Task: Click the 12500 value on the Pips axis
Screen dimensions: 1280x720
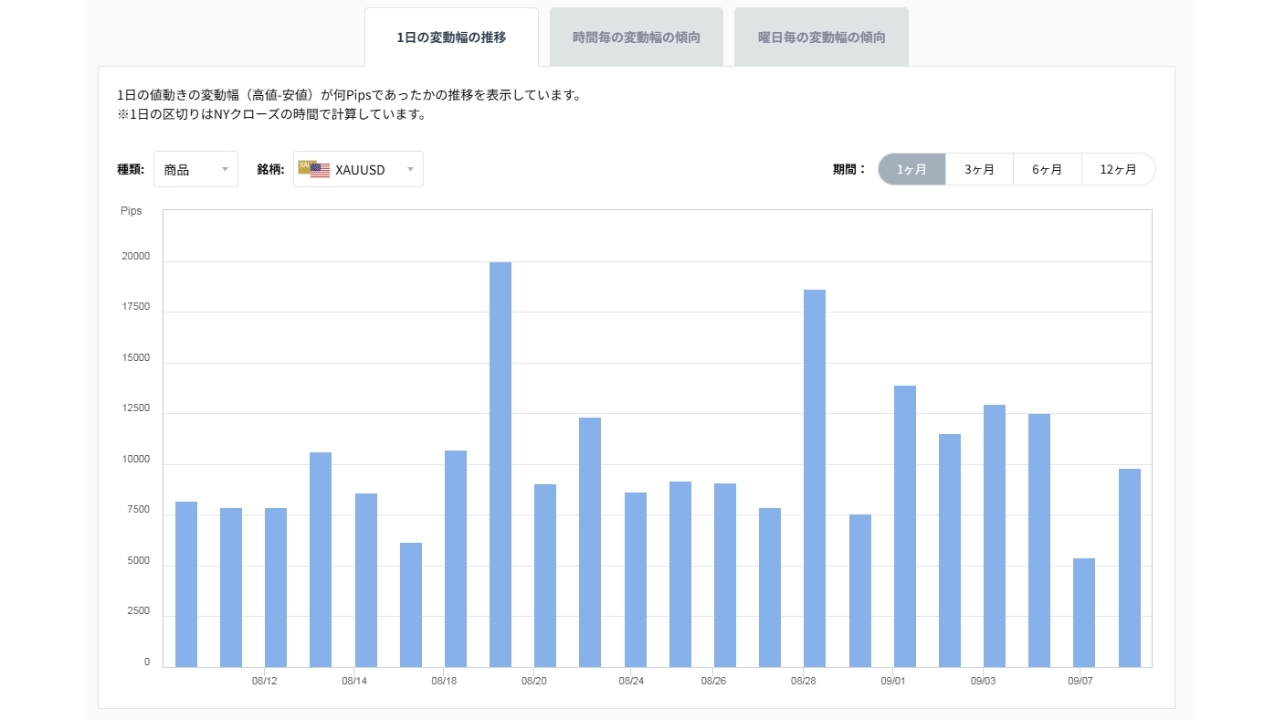Action: (x=135, y=409)
